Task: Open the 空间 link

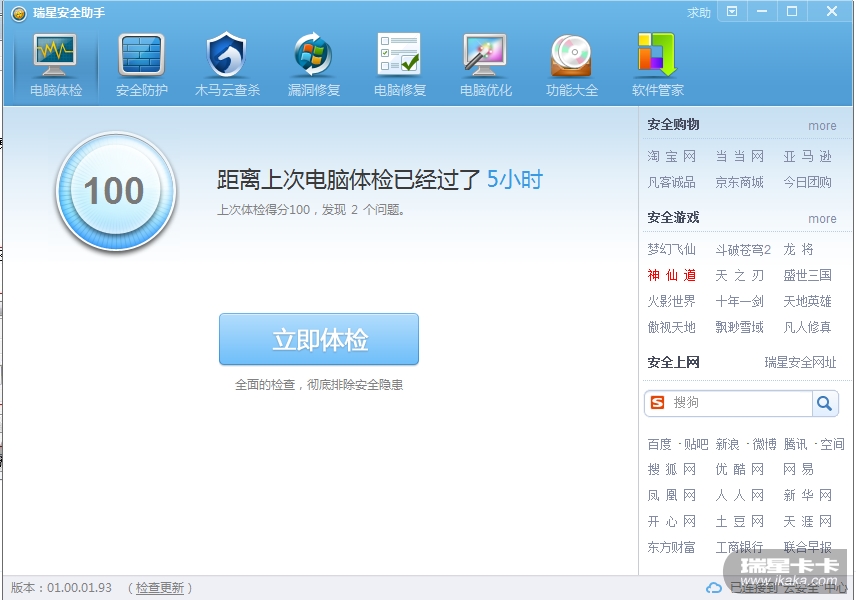Action: click(833, 444)
